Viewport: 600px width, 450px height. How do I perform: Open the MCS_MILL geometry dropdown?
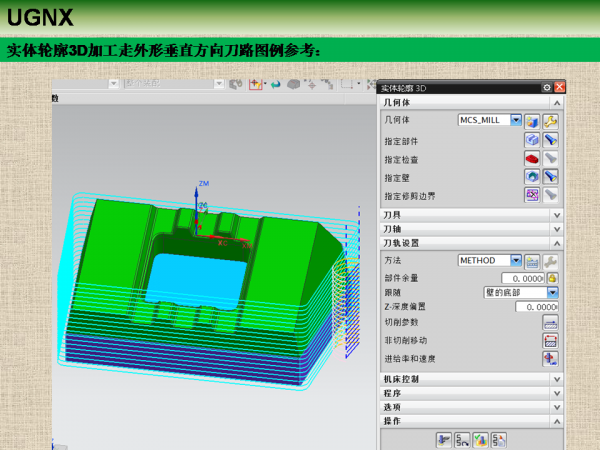[x=516, y=120]
